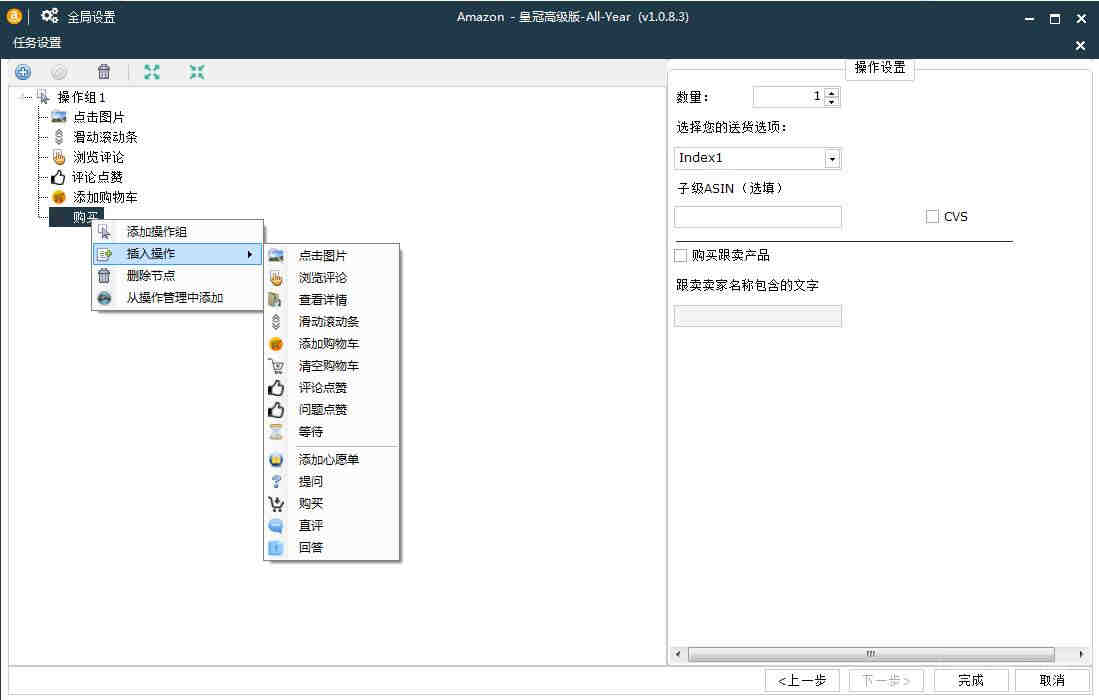Insert 滑动滚动条 action from submenu
This screenshot has height=700, width=1099.
pos(332,322)
